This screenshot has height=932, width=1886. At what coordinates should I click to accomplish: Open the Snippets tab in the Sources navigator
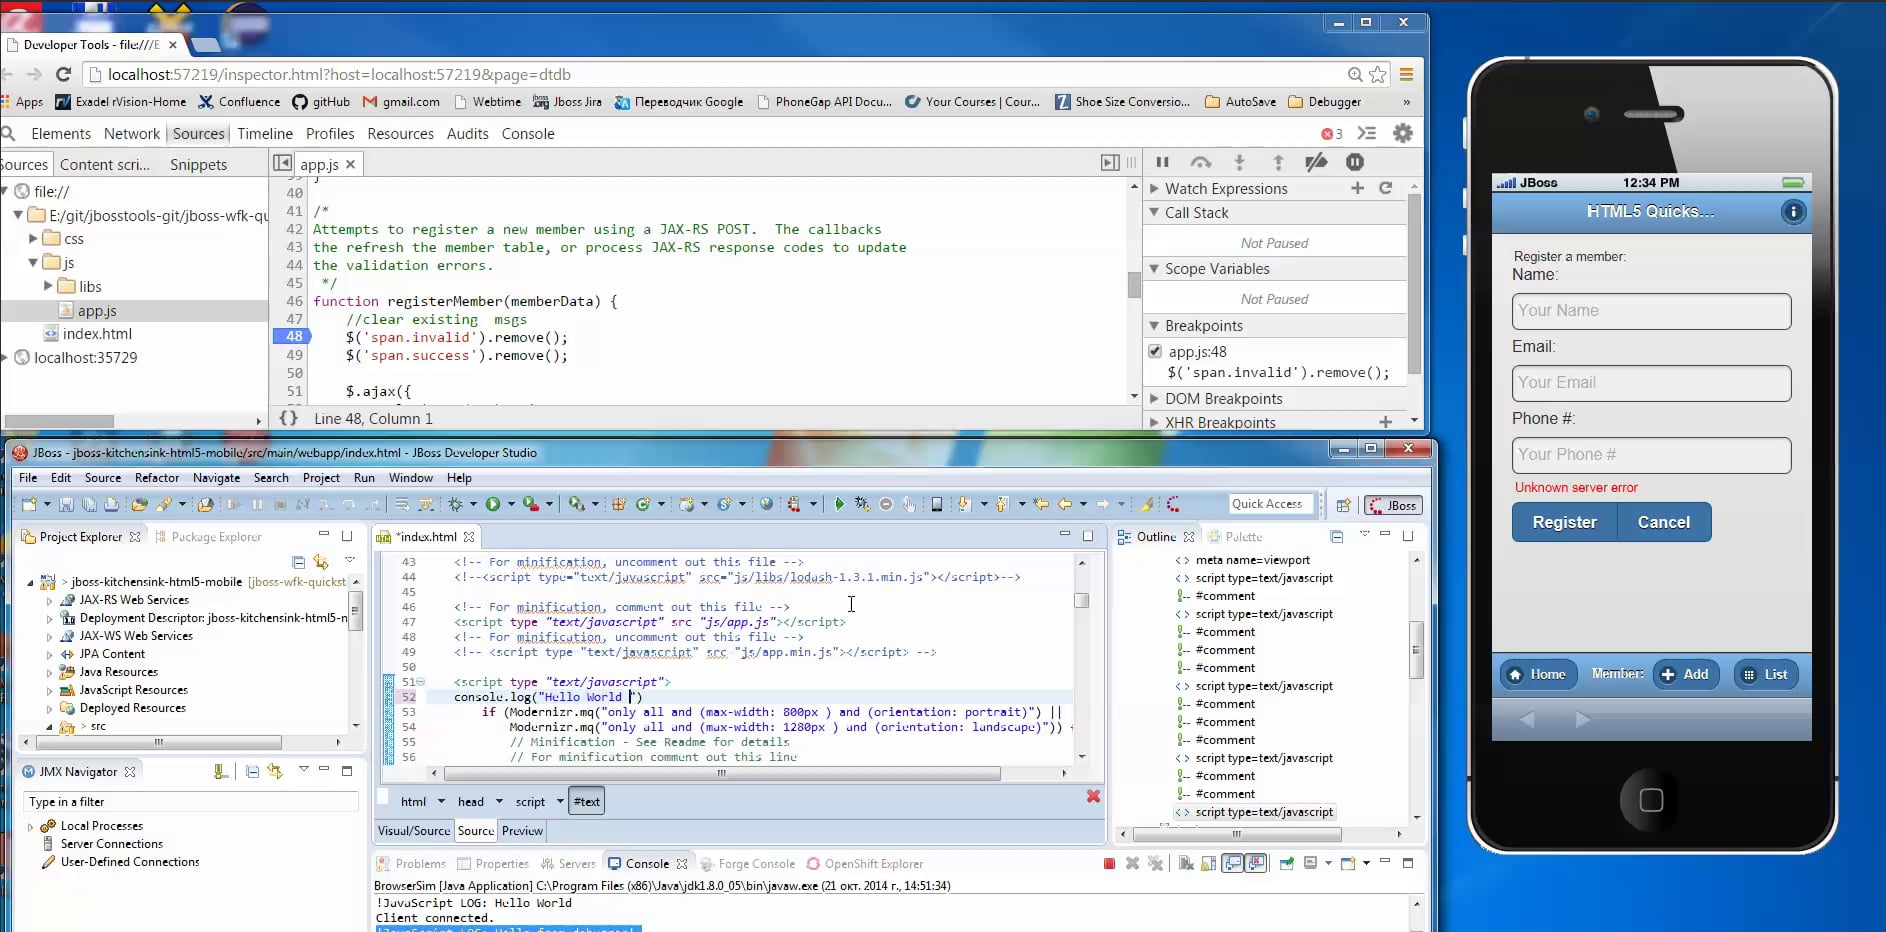198,164
